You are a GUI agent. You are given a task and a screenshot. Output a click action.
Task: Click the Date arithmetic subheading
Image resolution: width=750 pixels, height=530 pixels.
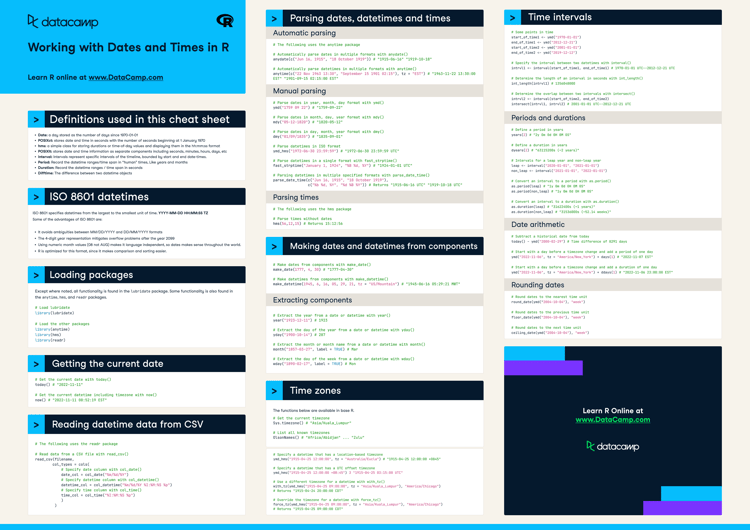coord(538,224)
